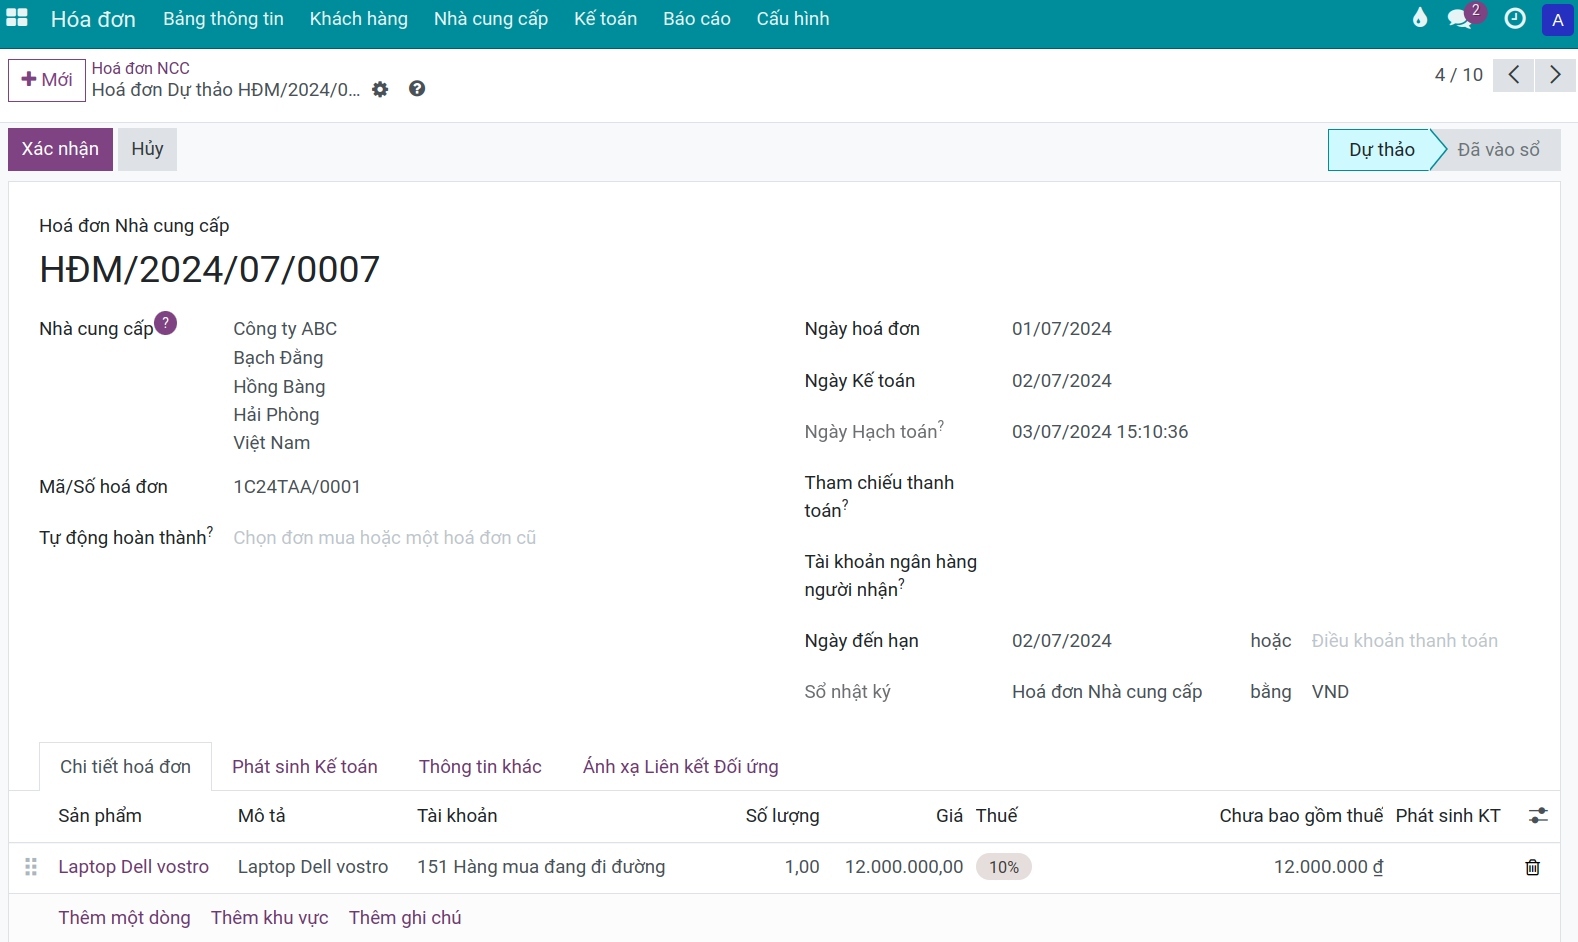Open user avatar A menu
The width and height of the screenshot is (1578, 942).
1557,19
